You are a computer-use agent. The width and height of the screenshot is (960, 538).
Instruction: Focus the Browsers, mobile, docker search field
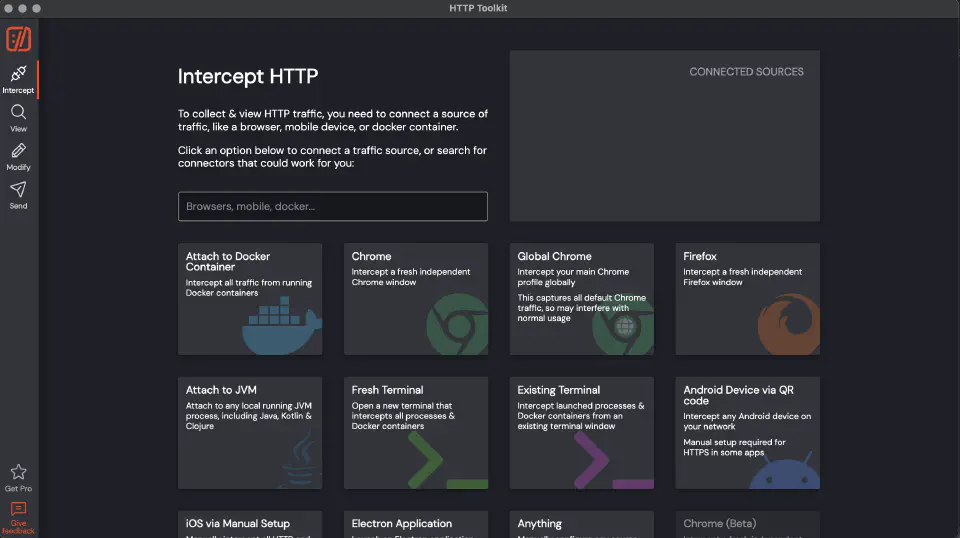pos(332,206)
